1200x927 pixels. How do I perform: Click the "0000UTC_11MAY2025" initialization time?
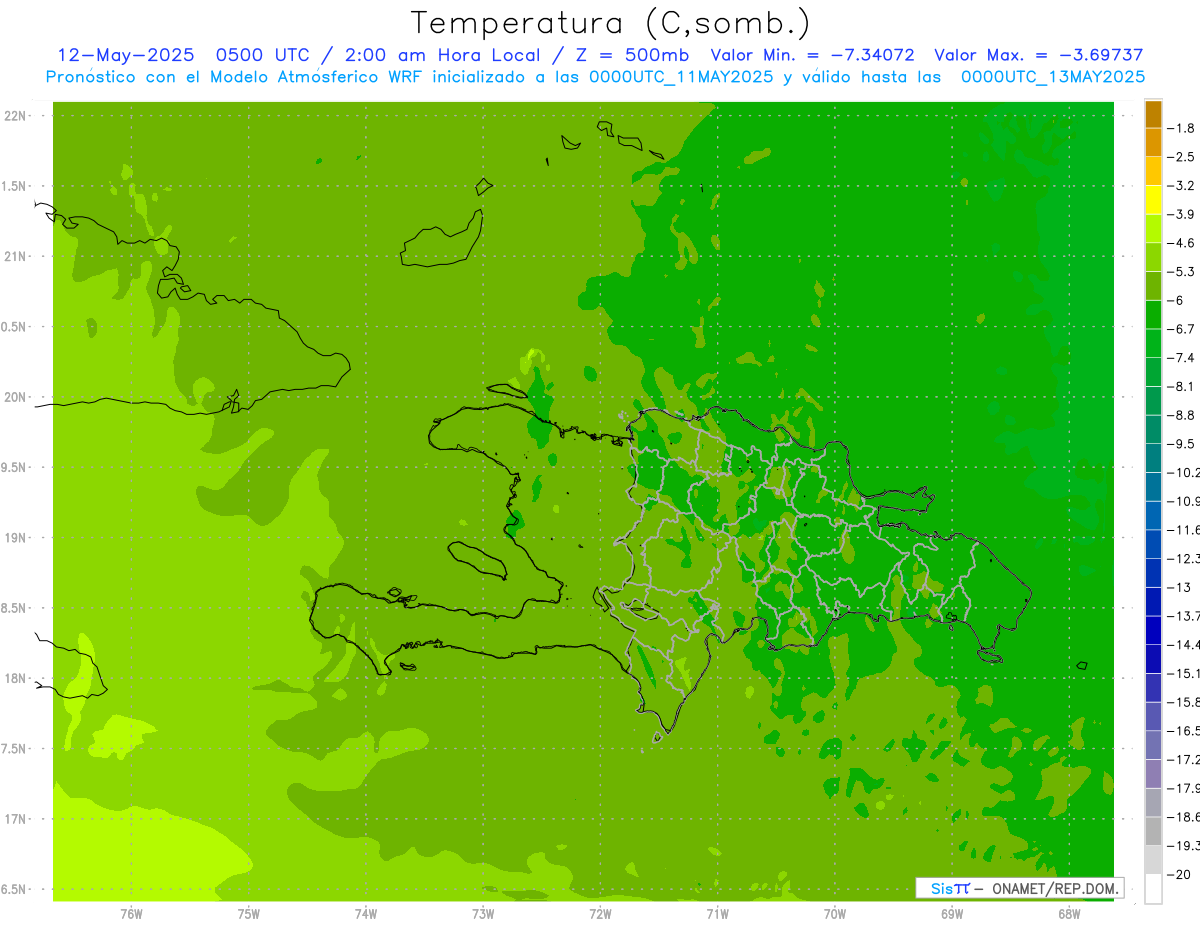681,77
